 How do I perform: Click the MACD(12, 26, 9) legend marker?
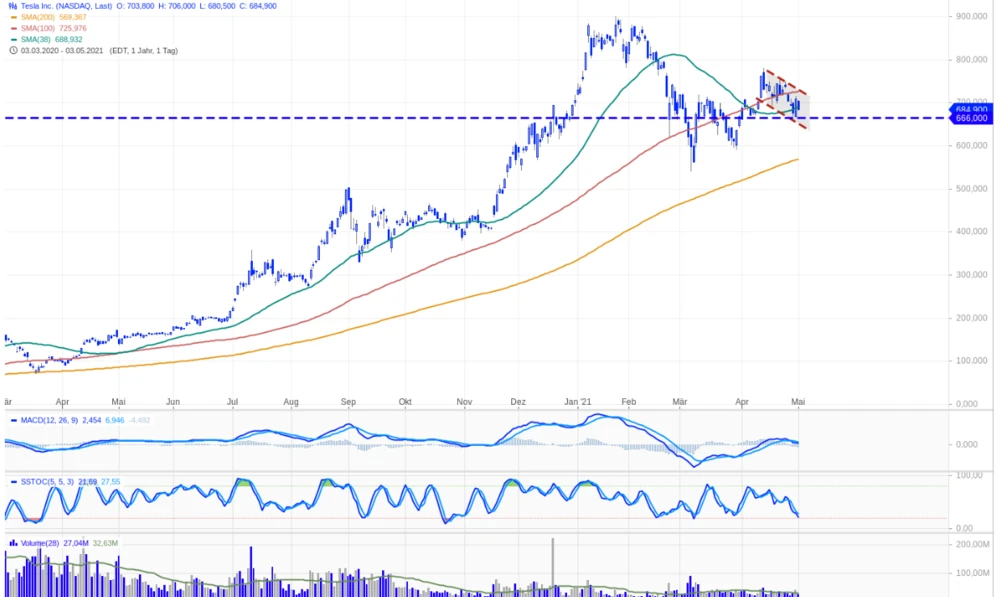(x=13, y=420)
